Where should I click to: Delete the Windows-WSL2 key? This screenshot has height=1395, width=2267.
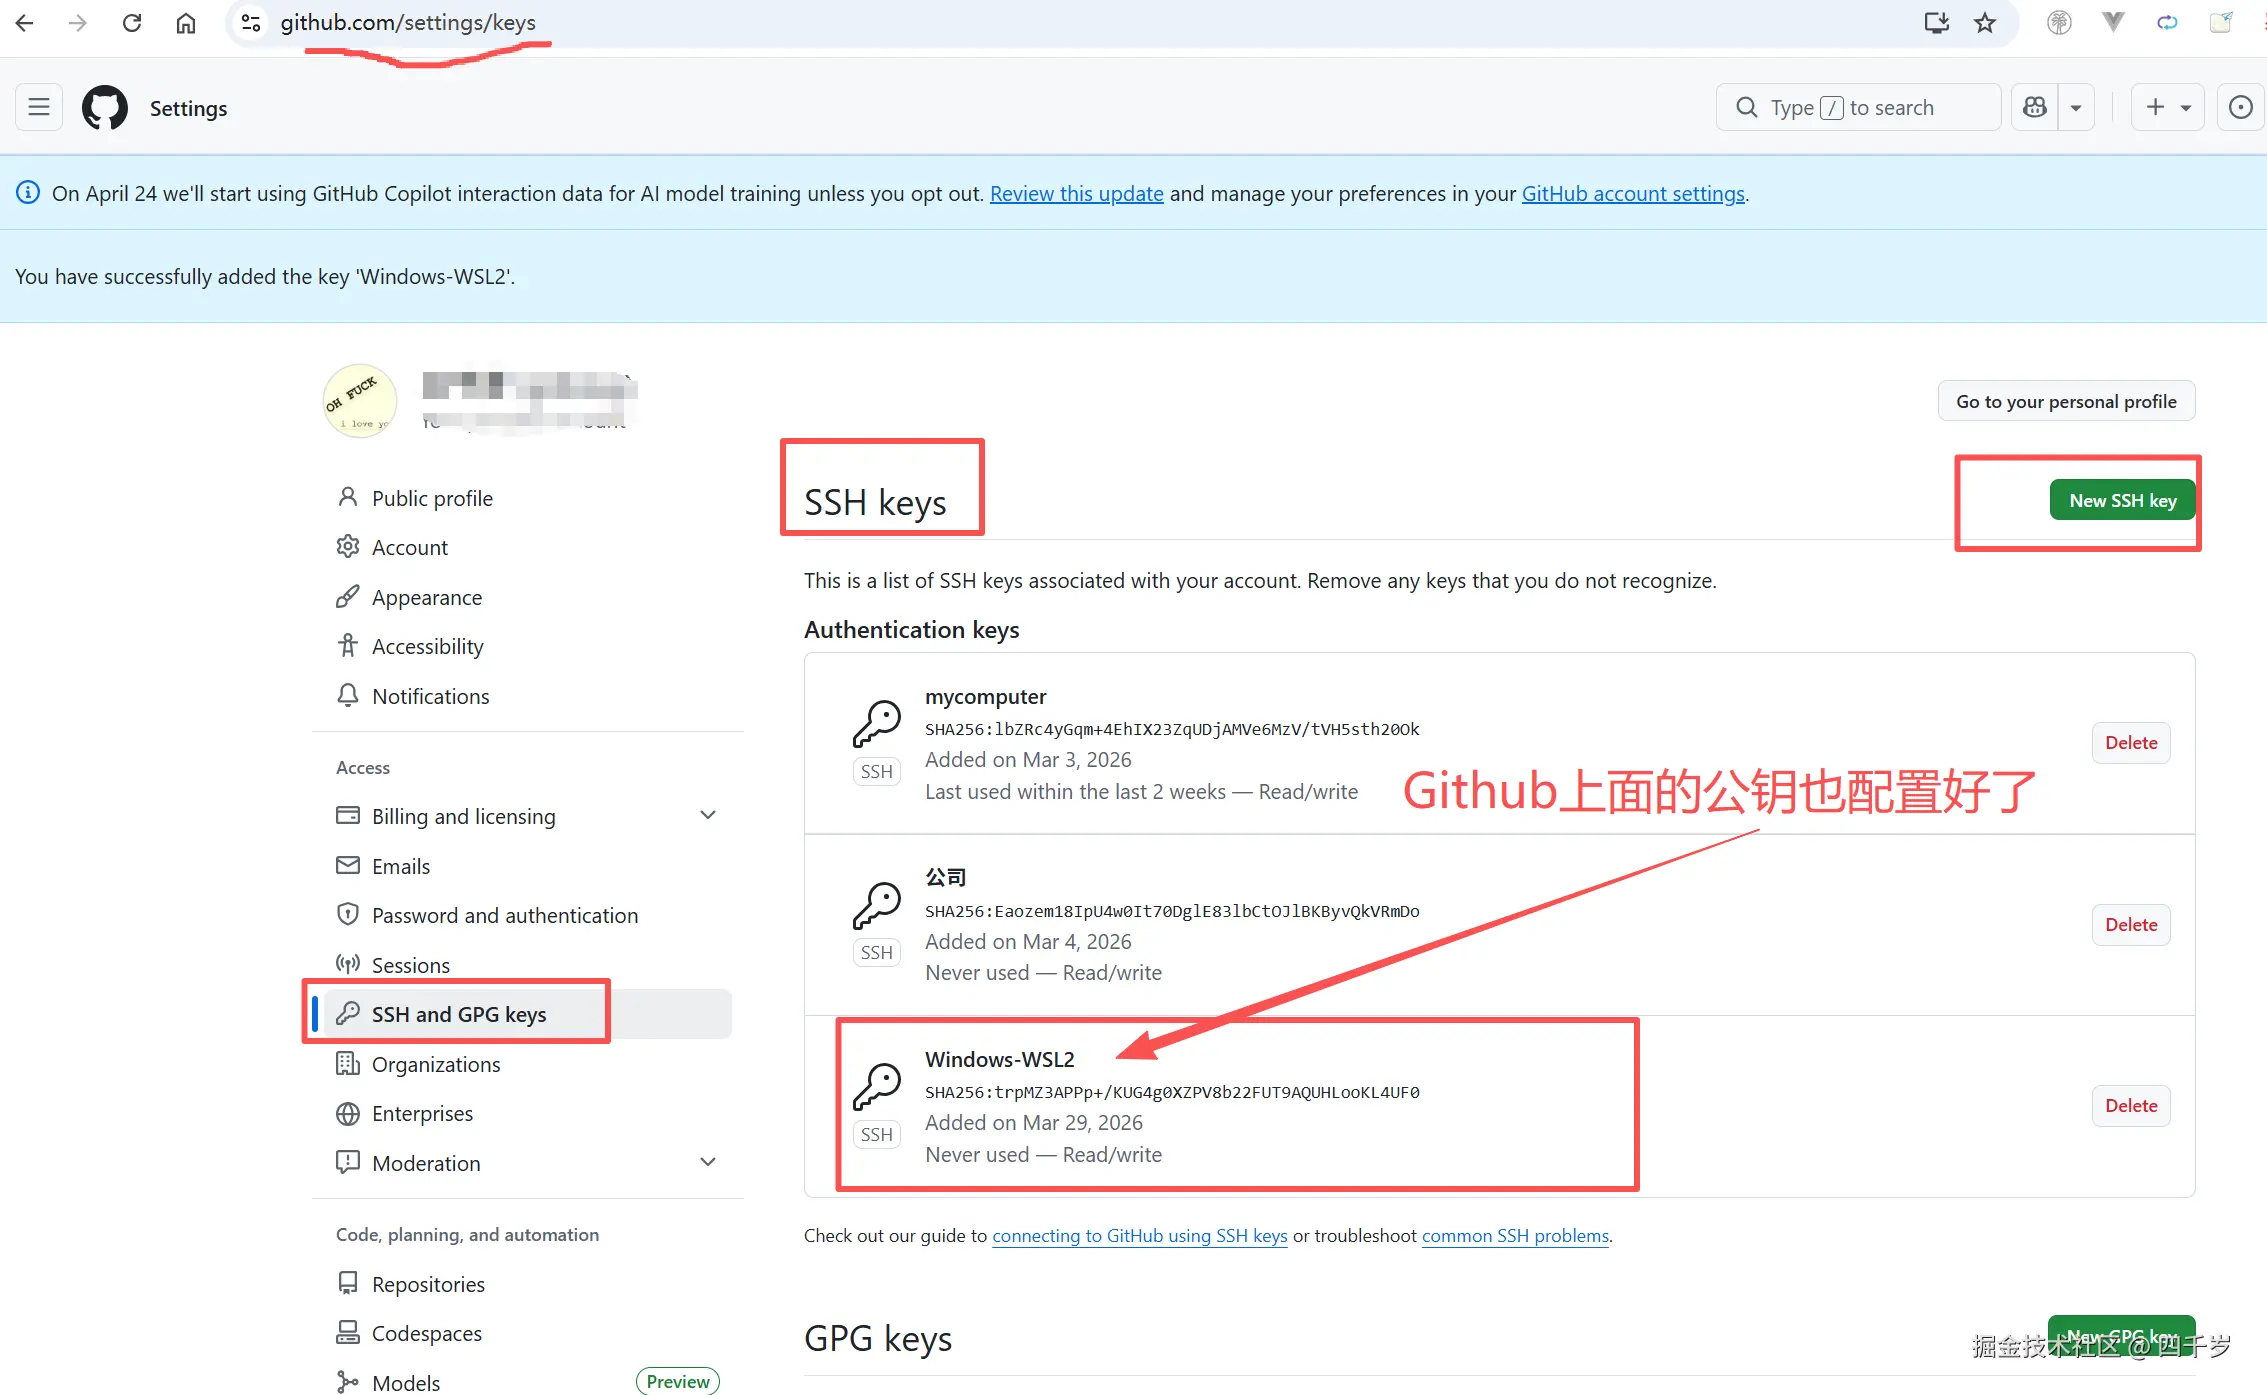(x=2130, y=1105)
